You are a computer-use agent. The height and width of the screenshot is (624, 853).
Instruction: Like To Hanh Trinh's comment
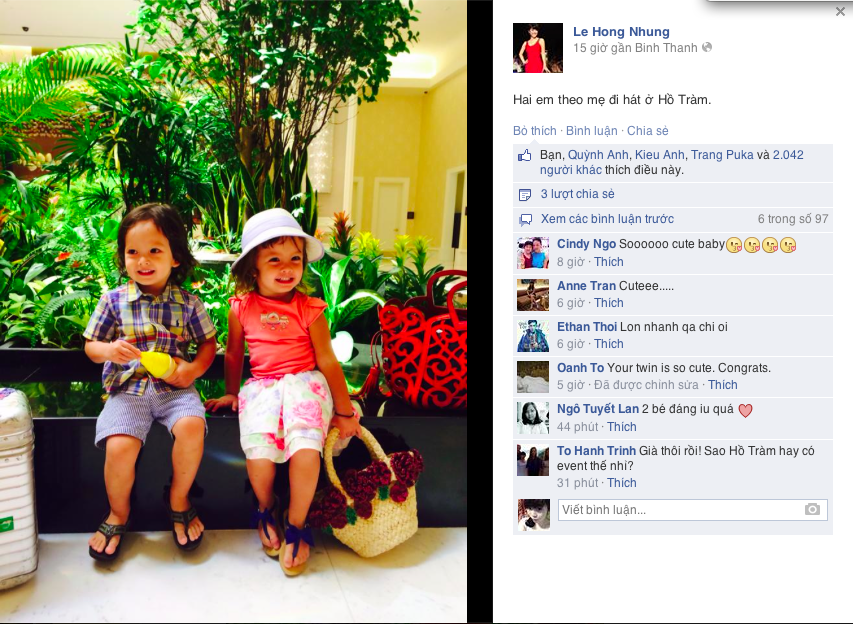[621, 483]
